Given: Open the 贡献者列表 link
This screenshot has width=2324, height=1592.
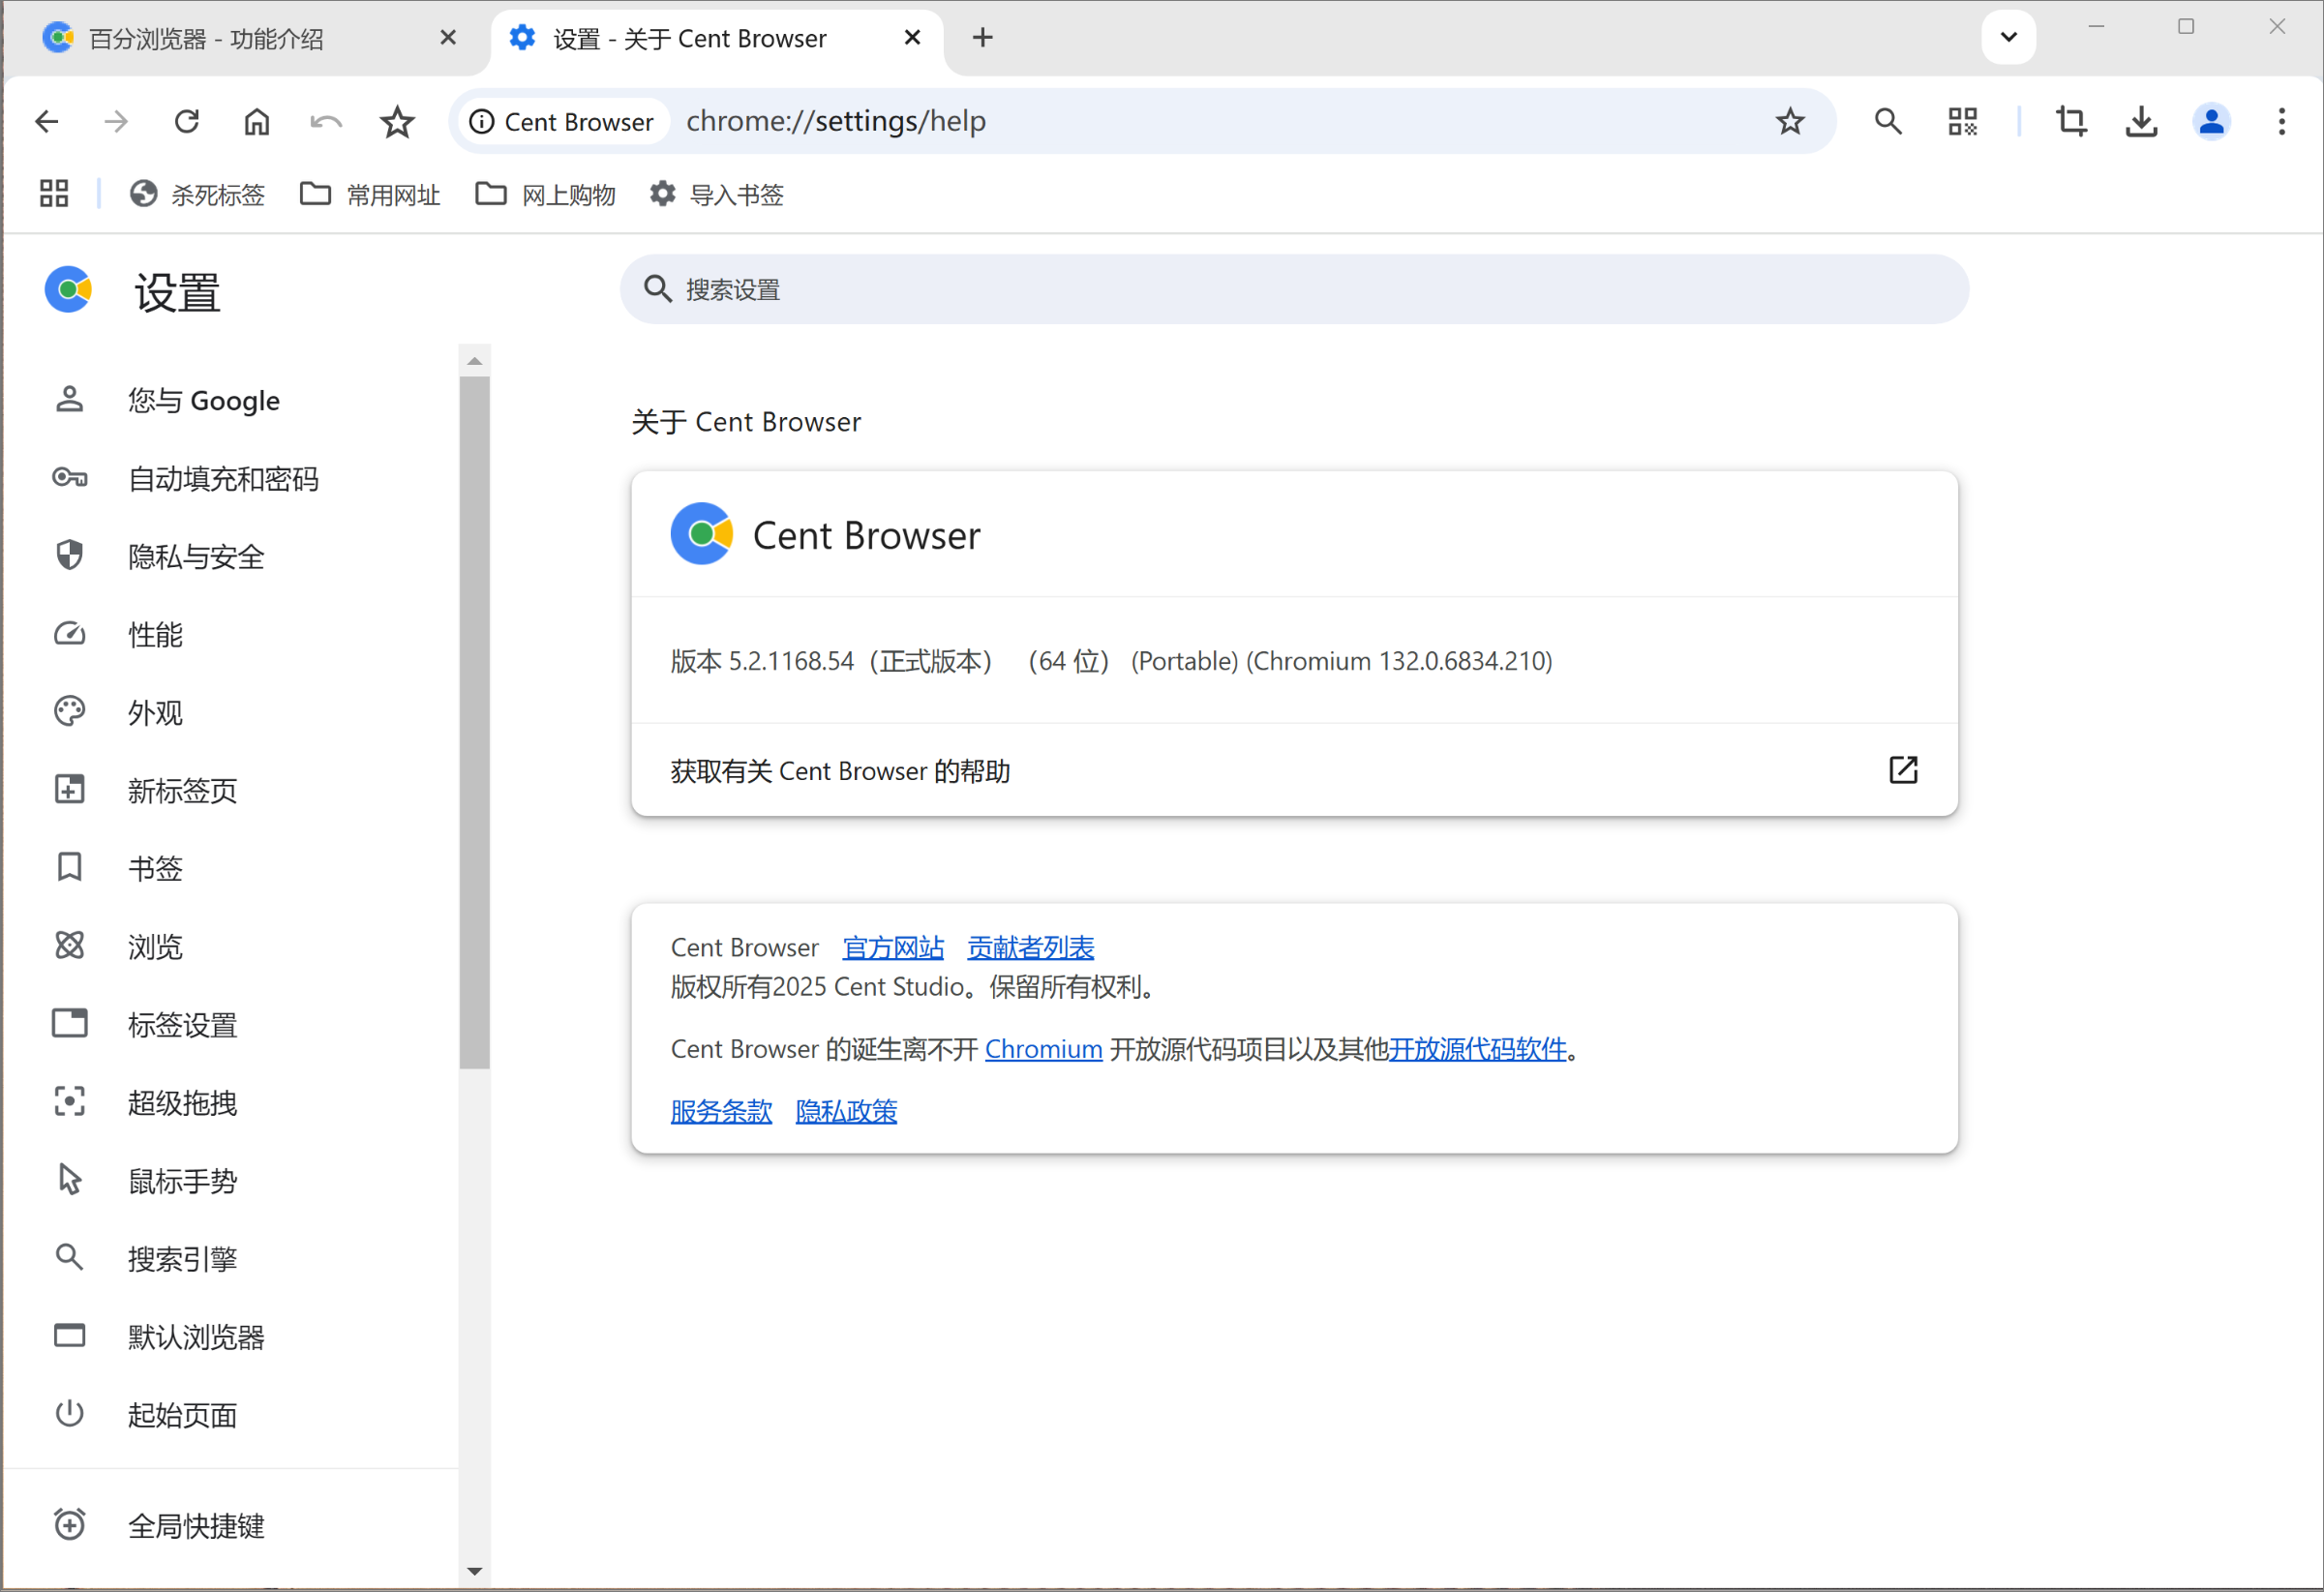Looking at the screenshot, I should (x=1031, y=947).
